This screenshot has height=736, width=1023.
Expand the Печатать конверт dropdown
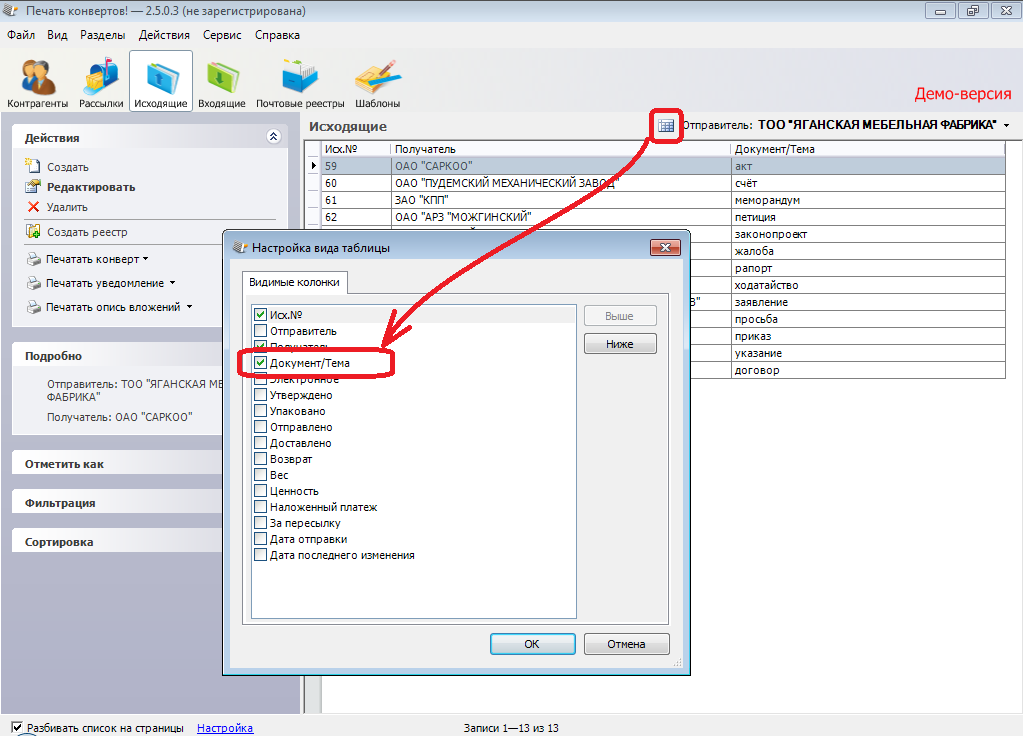tap(145, 259)
